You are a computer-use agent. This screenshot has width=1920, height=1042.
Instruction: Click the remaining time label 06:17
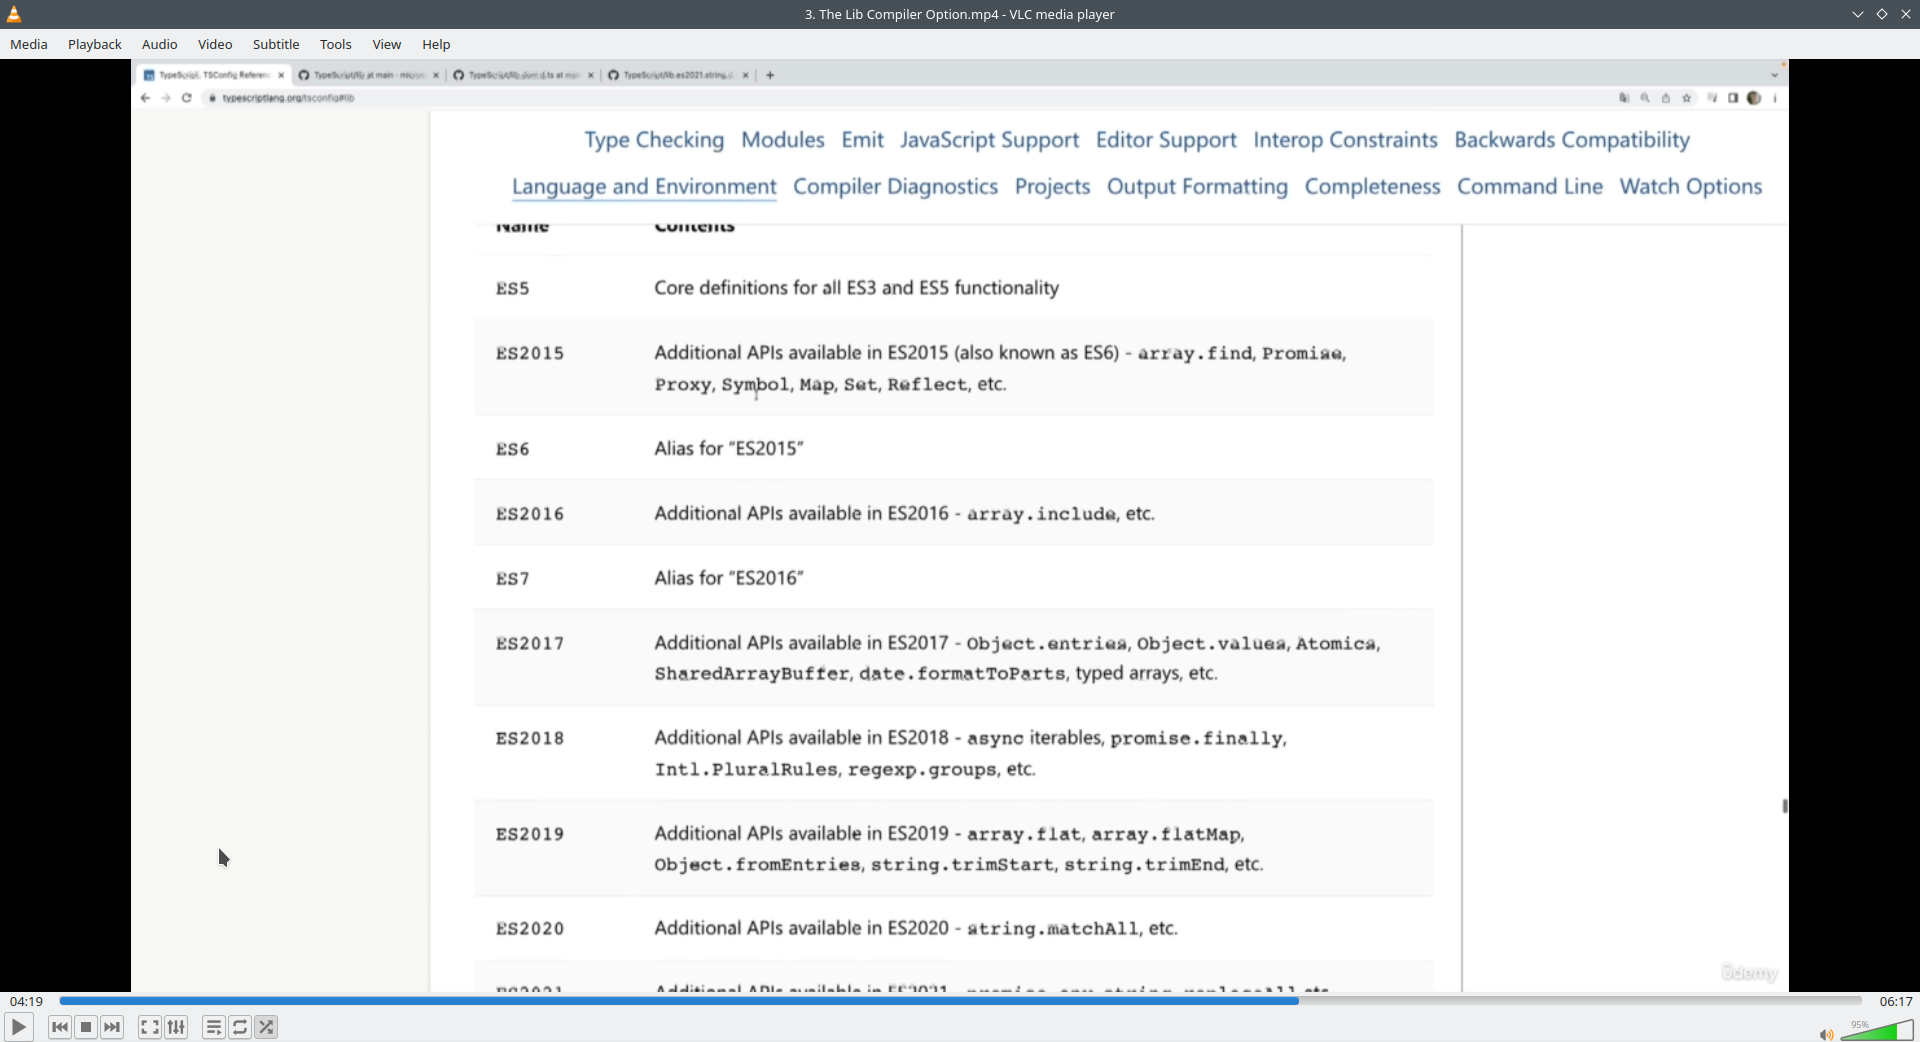pos(1895,1001)
